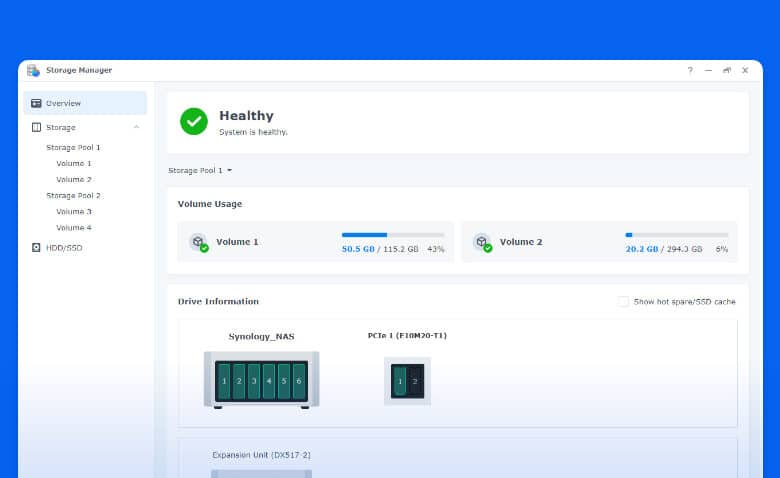Select drive bay 4 on Synology_NAS
780x478 pixels.
[269, 381]
